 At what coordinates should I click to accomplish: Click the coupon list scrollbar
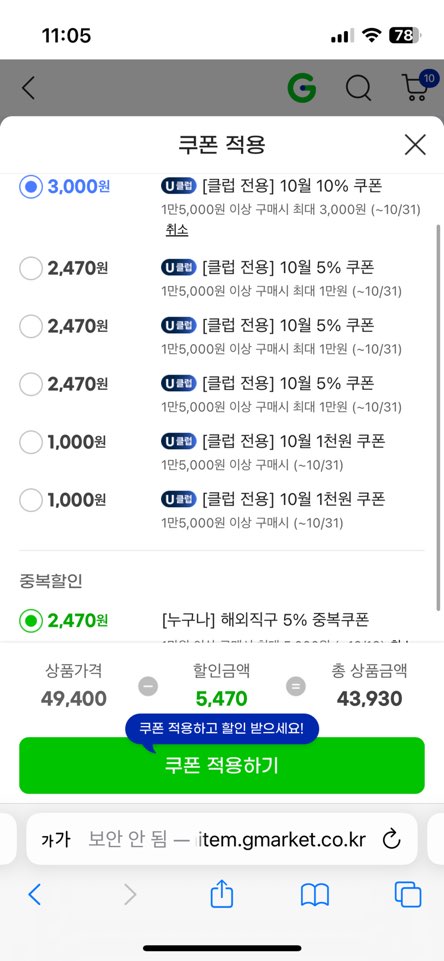(438, 417)
